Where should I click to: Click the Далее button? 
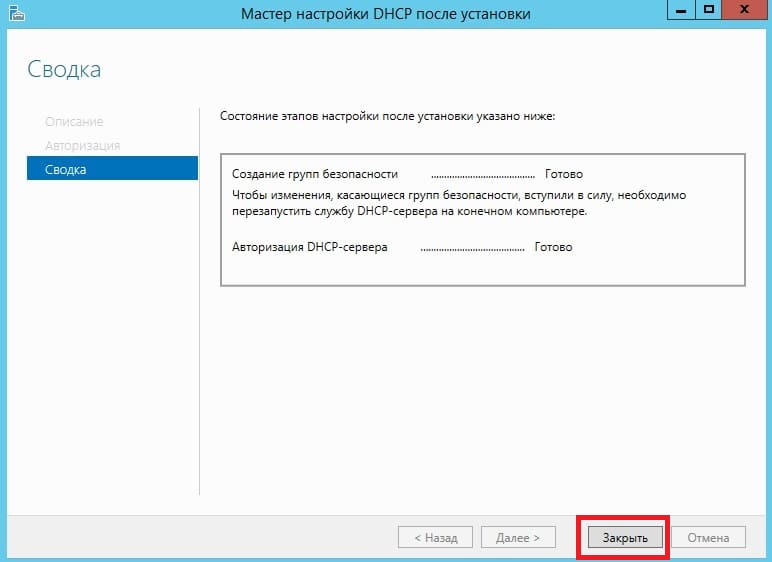point(518,537)
